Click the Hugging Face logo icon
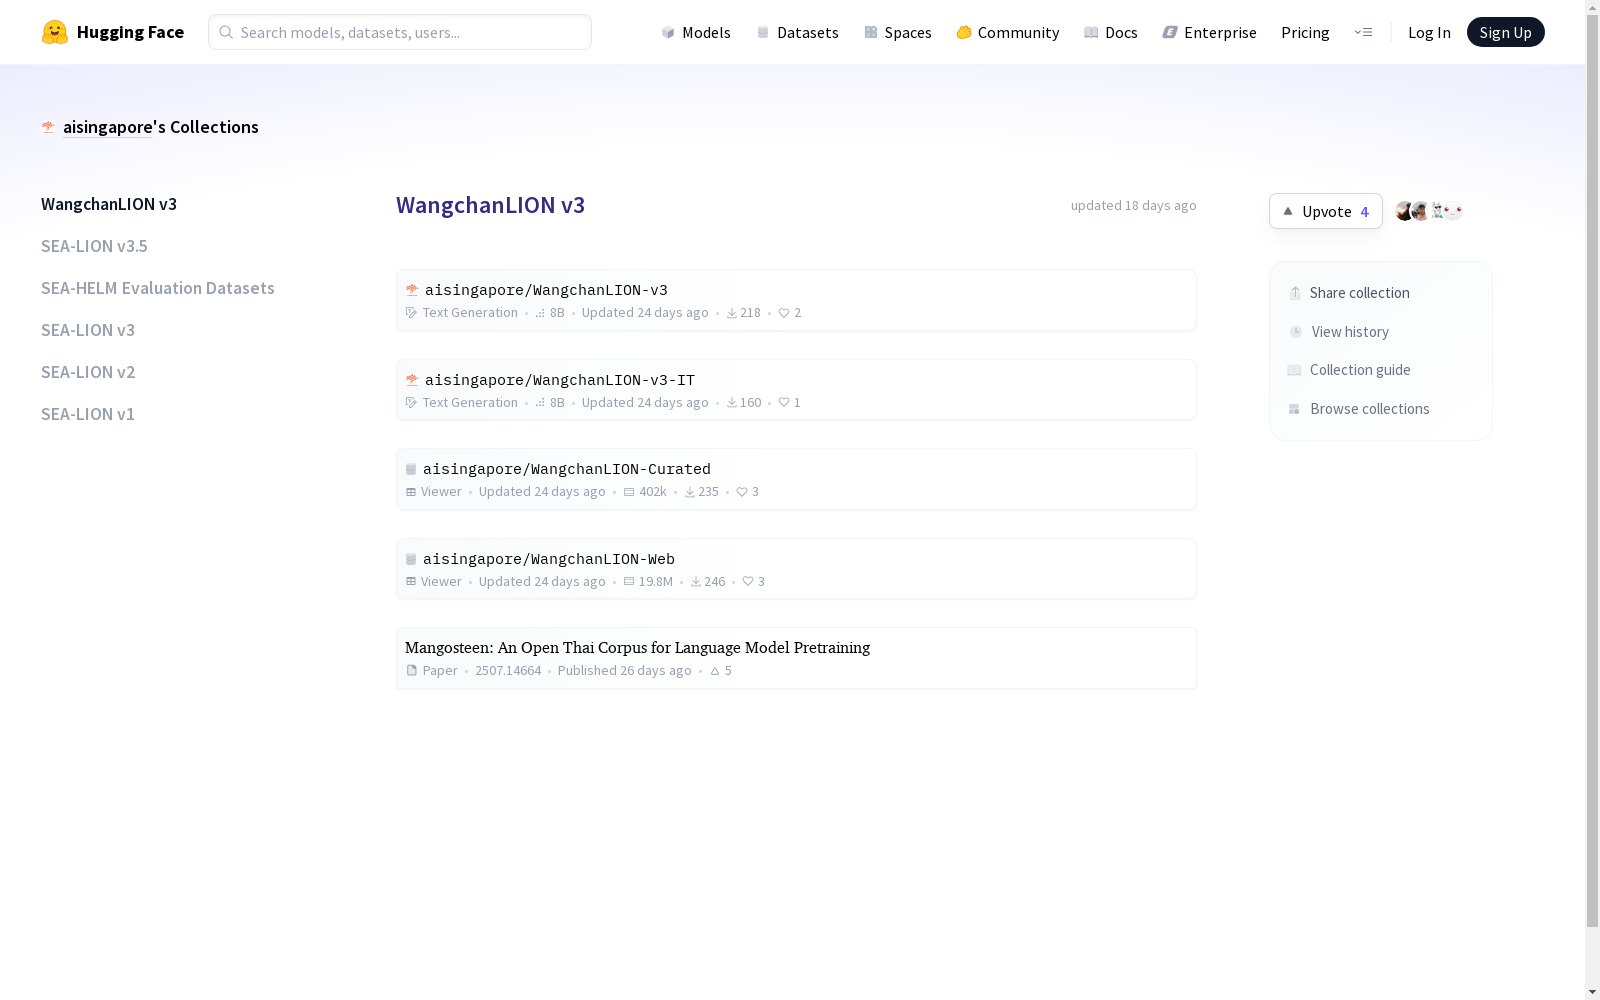 pyautogui.click(x=55, y=32)
